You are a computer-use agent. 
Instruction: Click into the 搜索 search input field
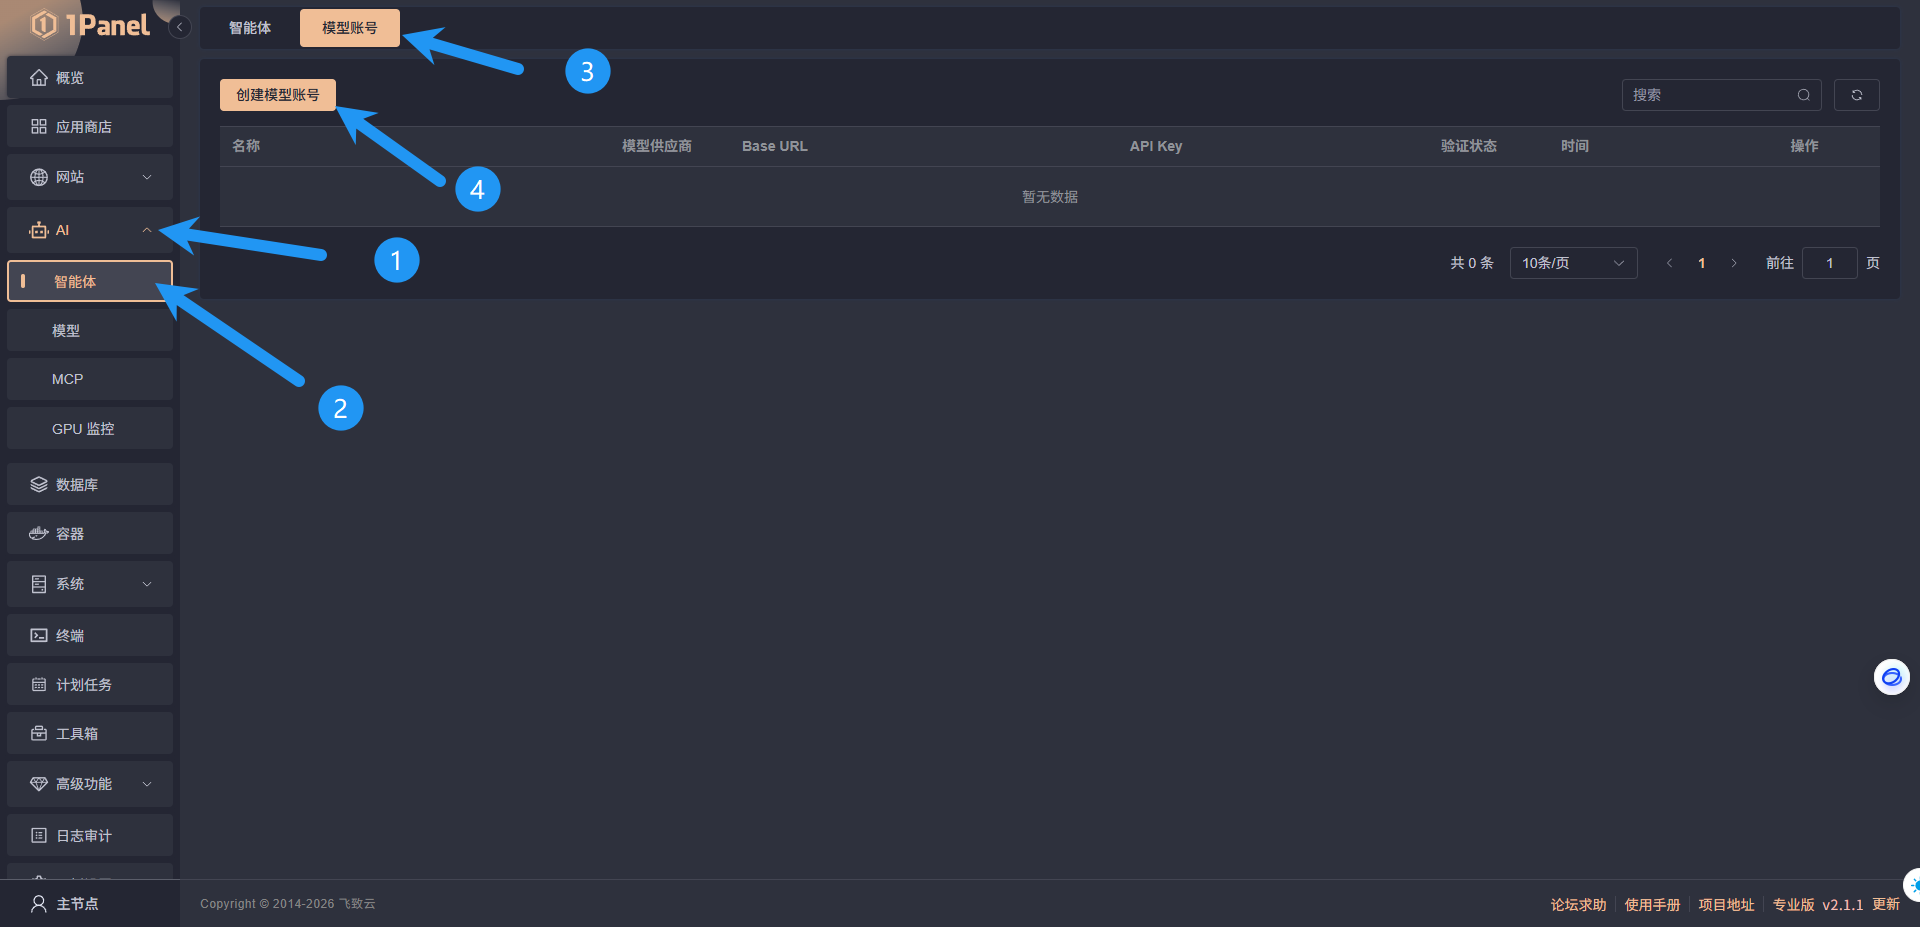(x=1708, y=95)
